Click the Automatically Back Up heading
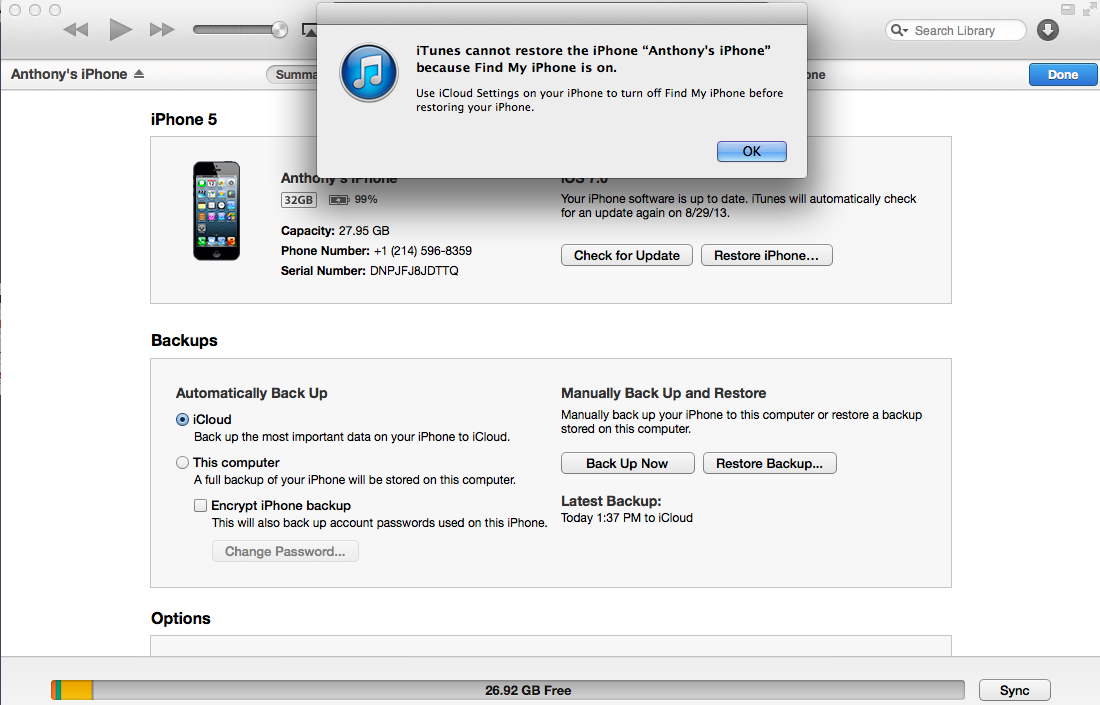 coord(252,394)
